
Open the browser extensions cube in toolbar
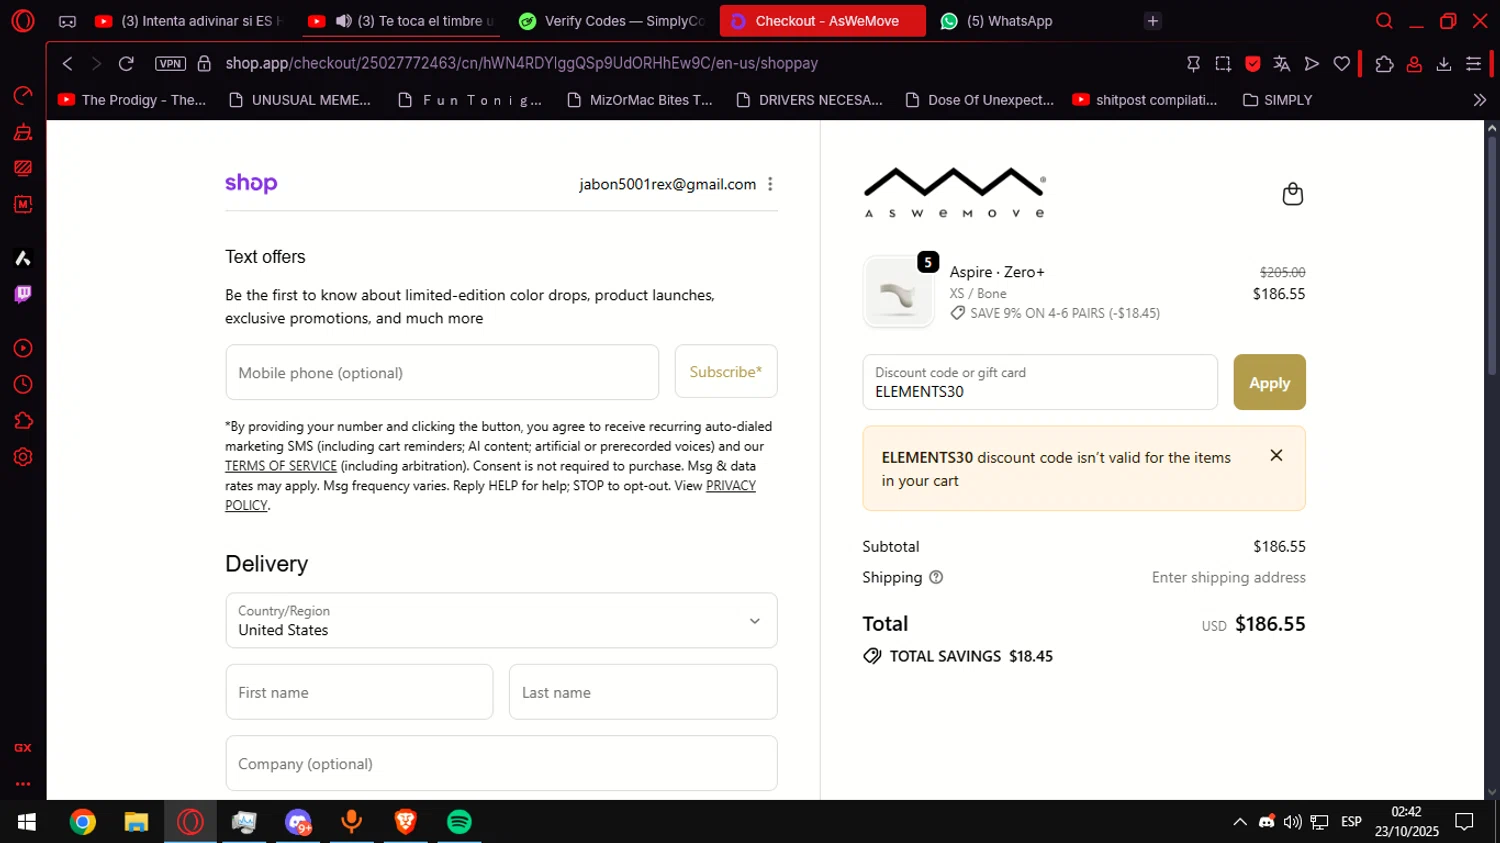(x=1384, y=63)
